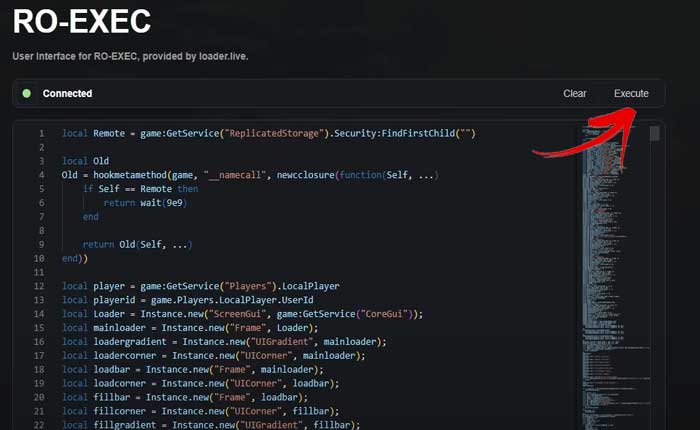
Task: Click the 'return Old(Self, ...)' line
Action: coord(137,244)
